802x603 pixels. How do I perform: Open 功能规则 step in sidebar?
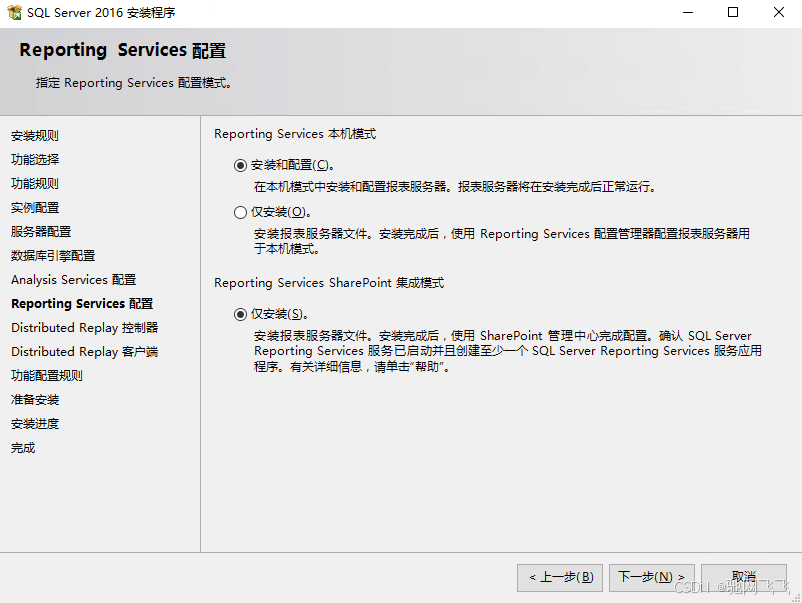point(35,184)
